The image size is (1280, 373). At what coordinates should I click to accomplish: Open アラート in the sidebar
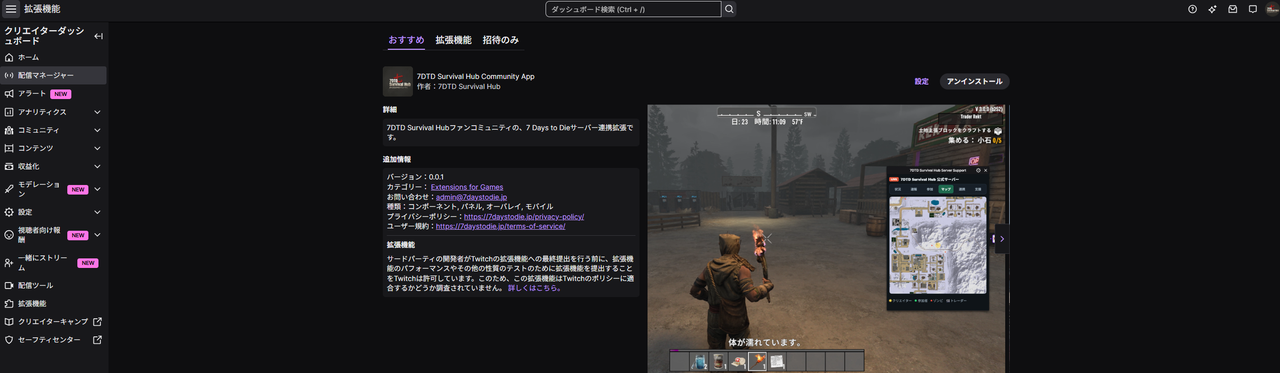tap(53, 93)
